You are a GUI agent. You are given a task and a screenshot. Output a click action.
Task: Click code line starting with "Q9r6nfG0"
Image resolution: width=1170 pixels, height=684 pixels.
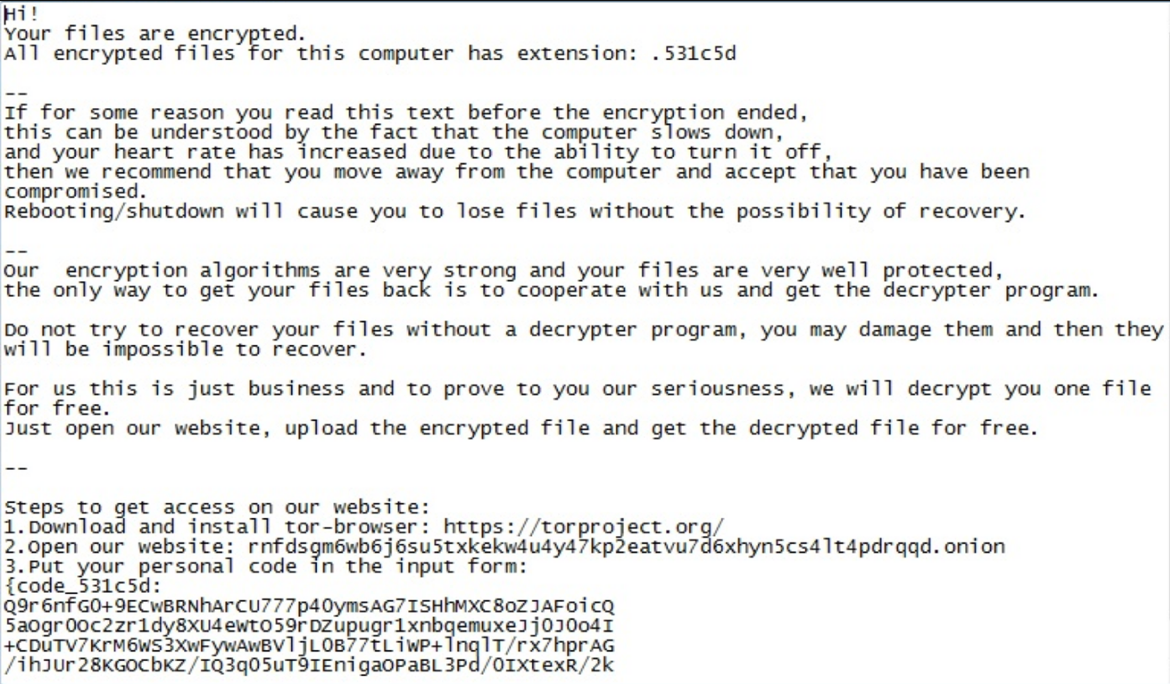click(x=308, y=606)
